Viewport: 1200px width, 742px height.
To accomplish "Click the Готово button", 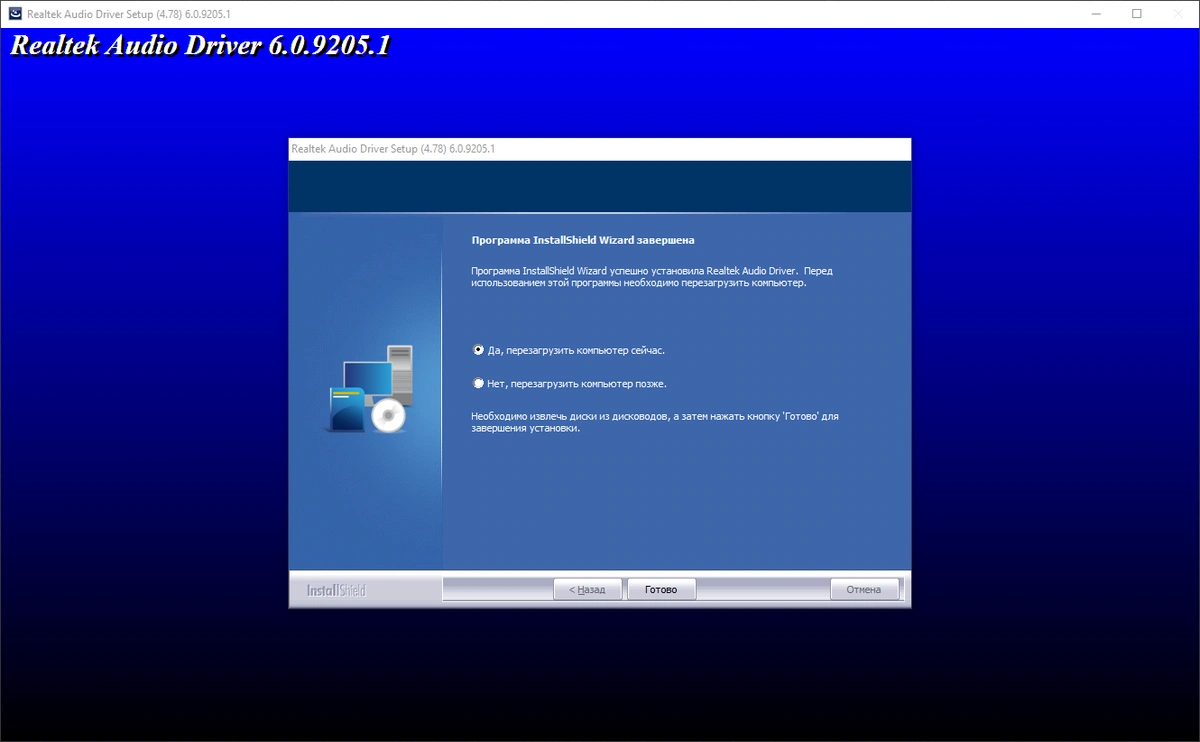I will coord(661,590).
